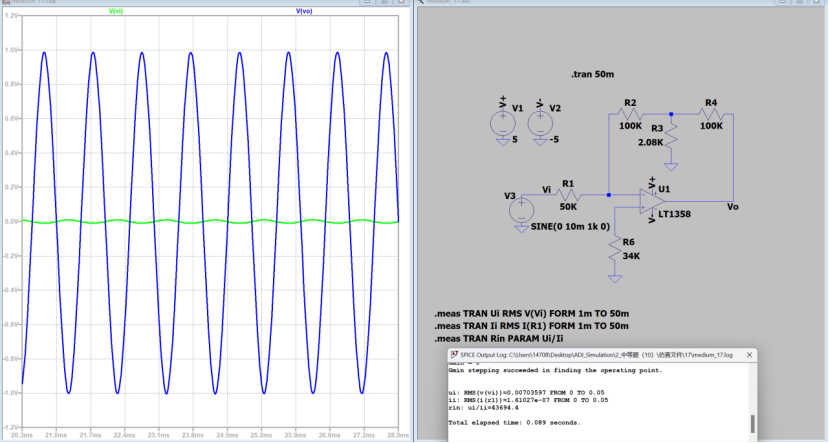Click the Vo net label

pyautogui.click(x=732, y=207)
